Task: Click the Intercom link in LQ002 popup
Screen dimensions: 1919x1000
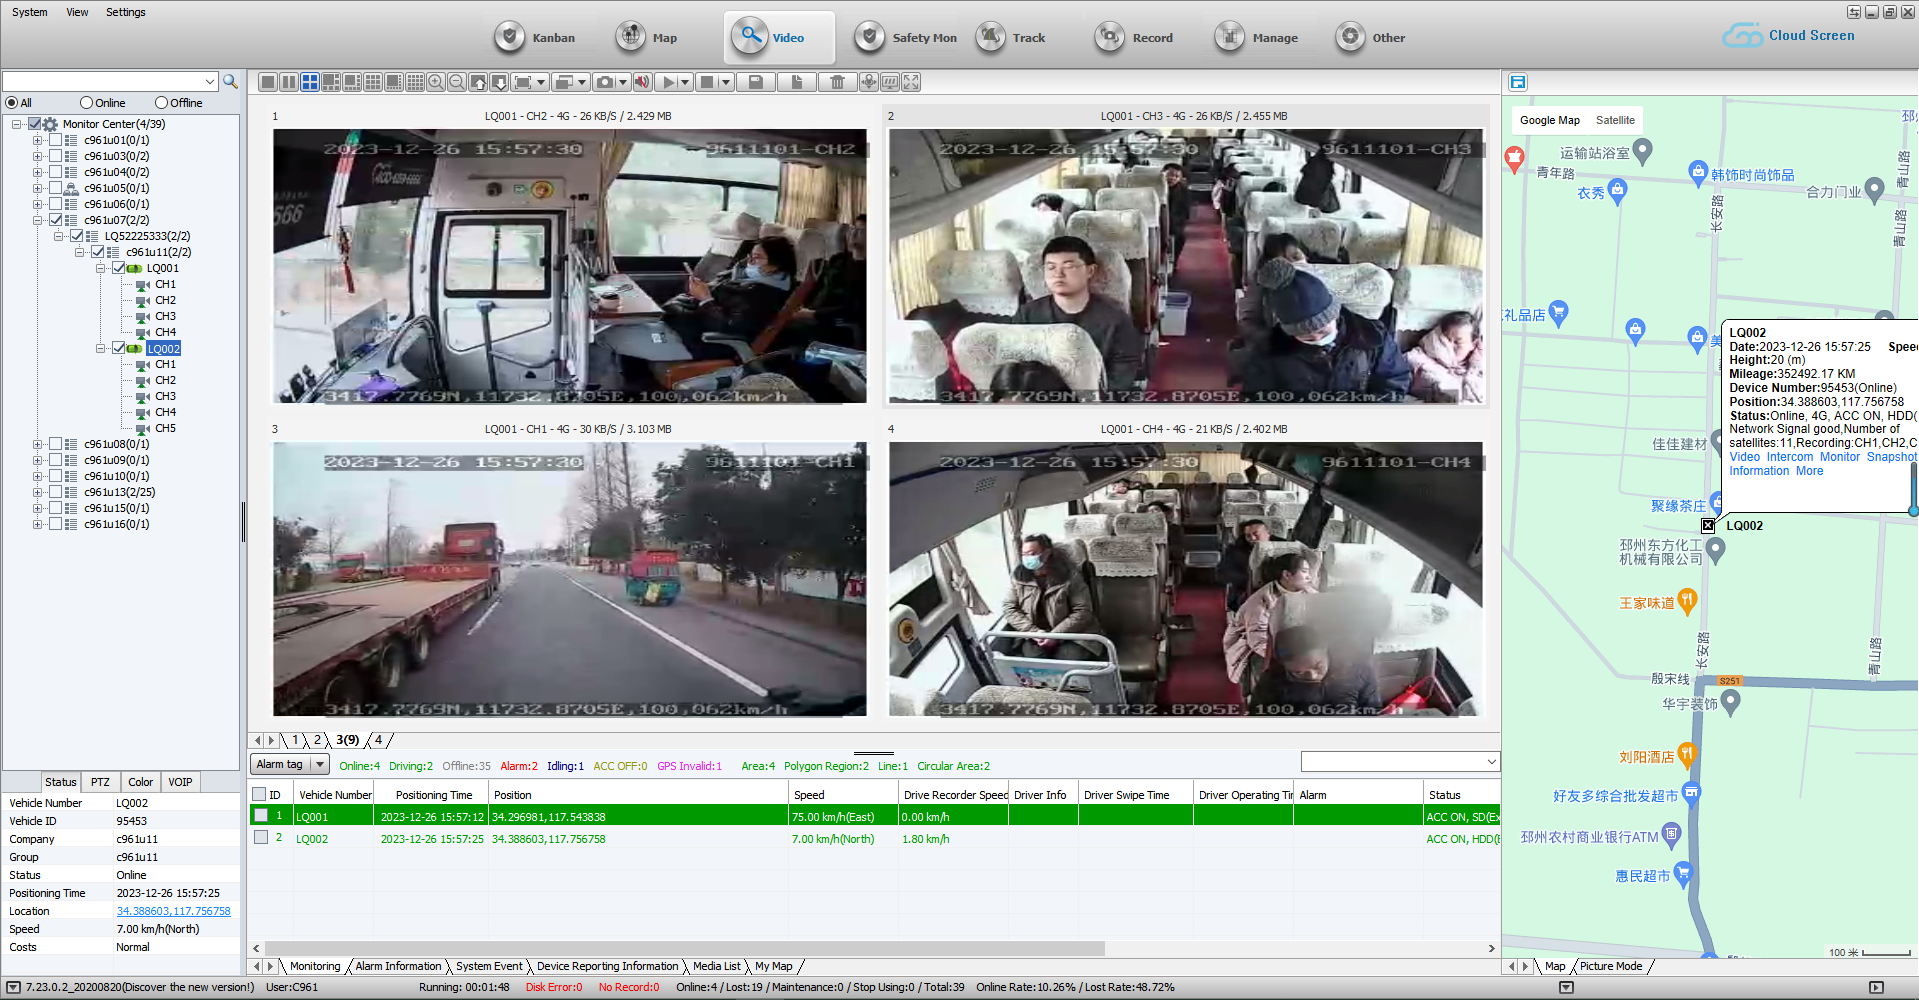Action: tap(1790, 457)
